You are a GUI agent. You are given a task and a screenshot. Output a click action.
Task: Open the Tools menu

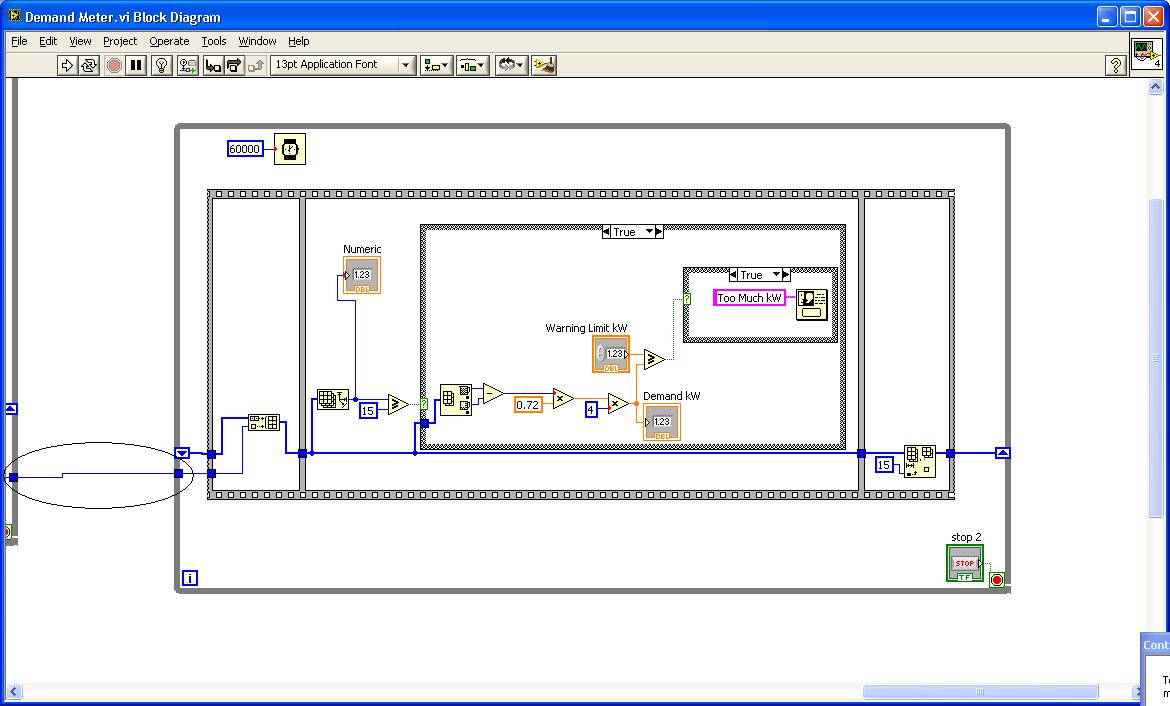point(214,41)
